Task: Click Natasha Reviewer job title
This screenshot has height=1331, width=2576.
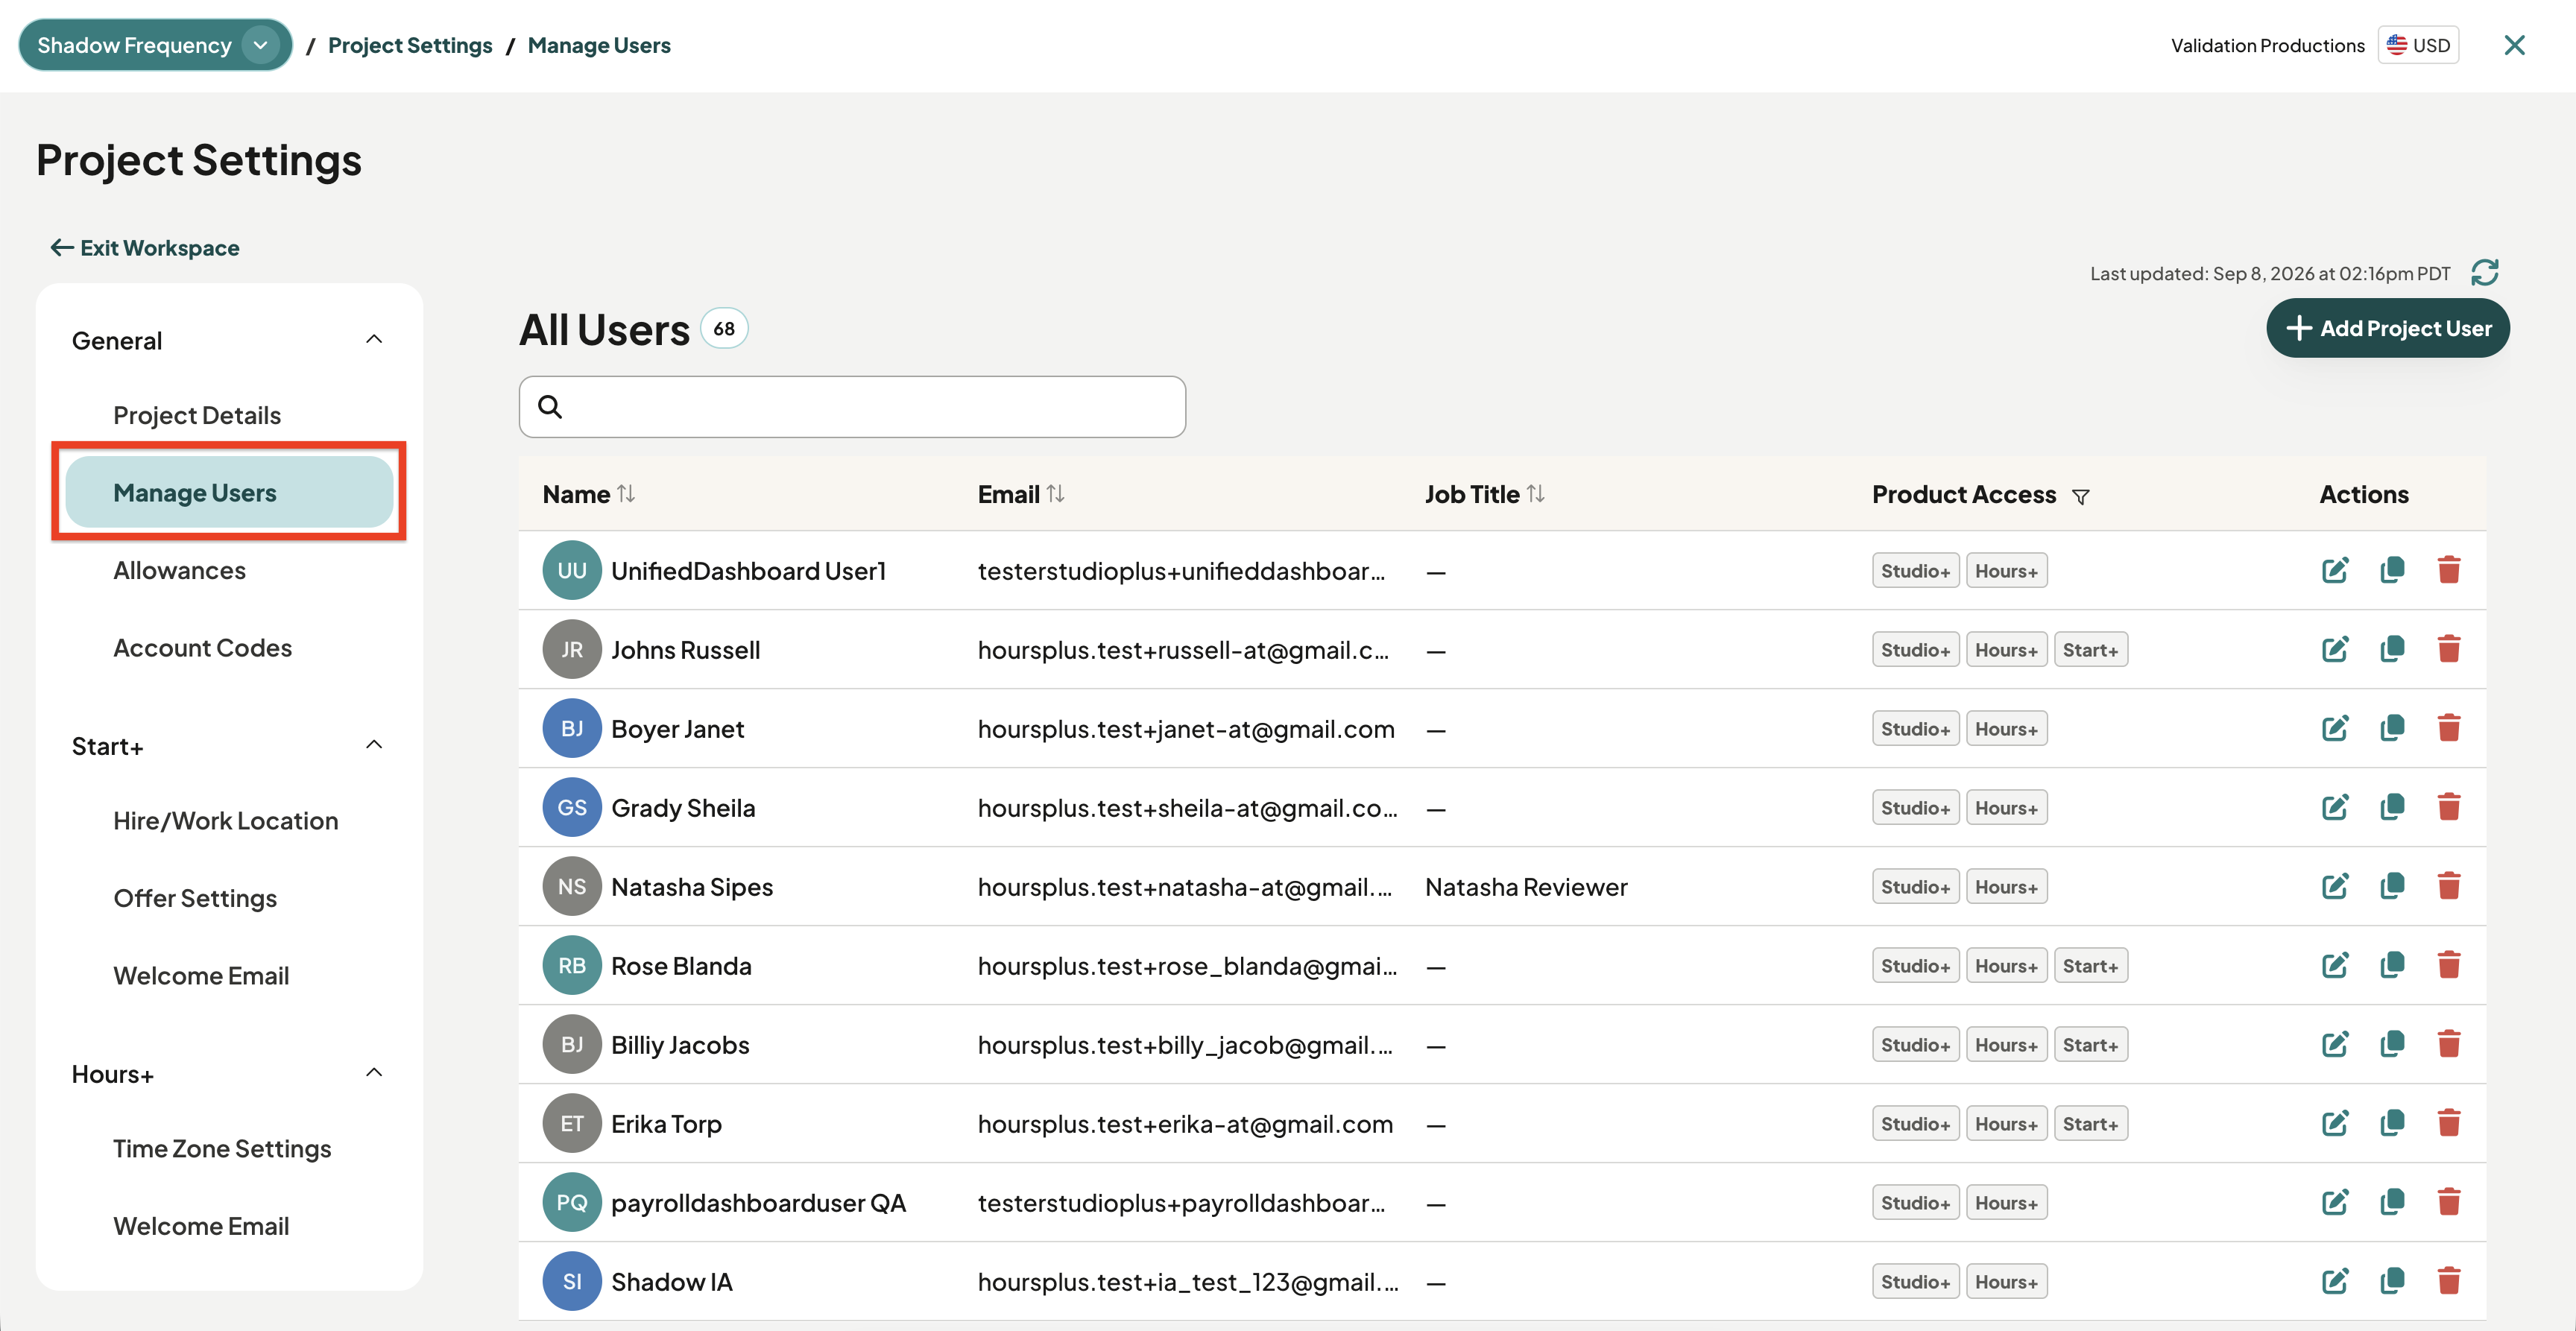Action: (1526, 887)
